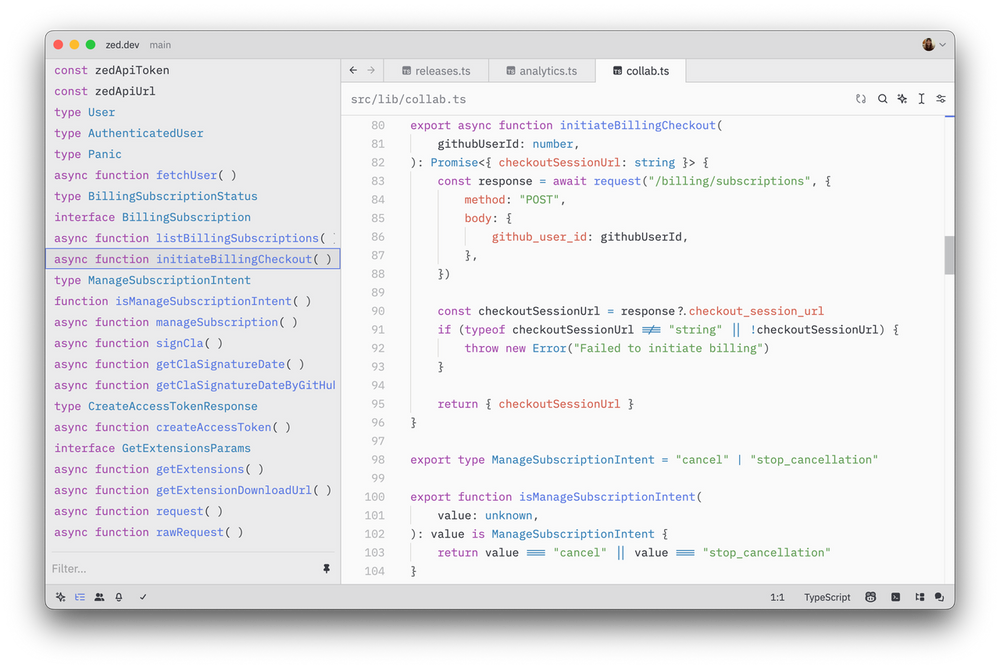Viewport: 1000px width, 669px height.
Task: Open the user profile dropdown near the avatar
Action: coord(932,44)
